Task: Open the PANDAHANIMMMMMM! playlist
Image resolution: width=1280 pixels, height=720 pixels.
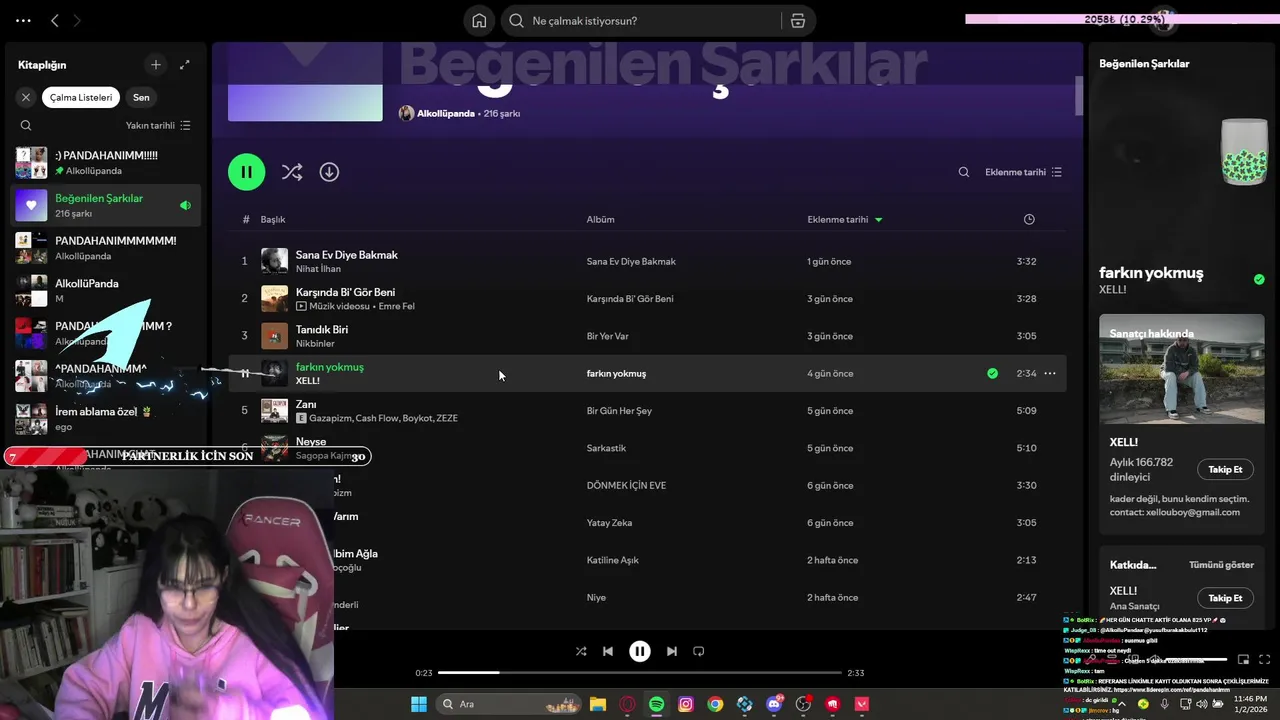Action: pos(106,248)
